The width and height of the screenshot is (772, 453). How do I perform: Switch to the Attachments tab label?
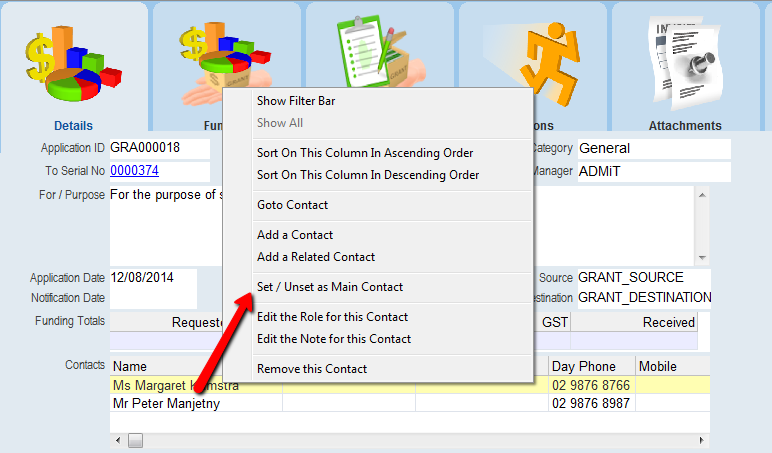685,126
